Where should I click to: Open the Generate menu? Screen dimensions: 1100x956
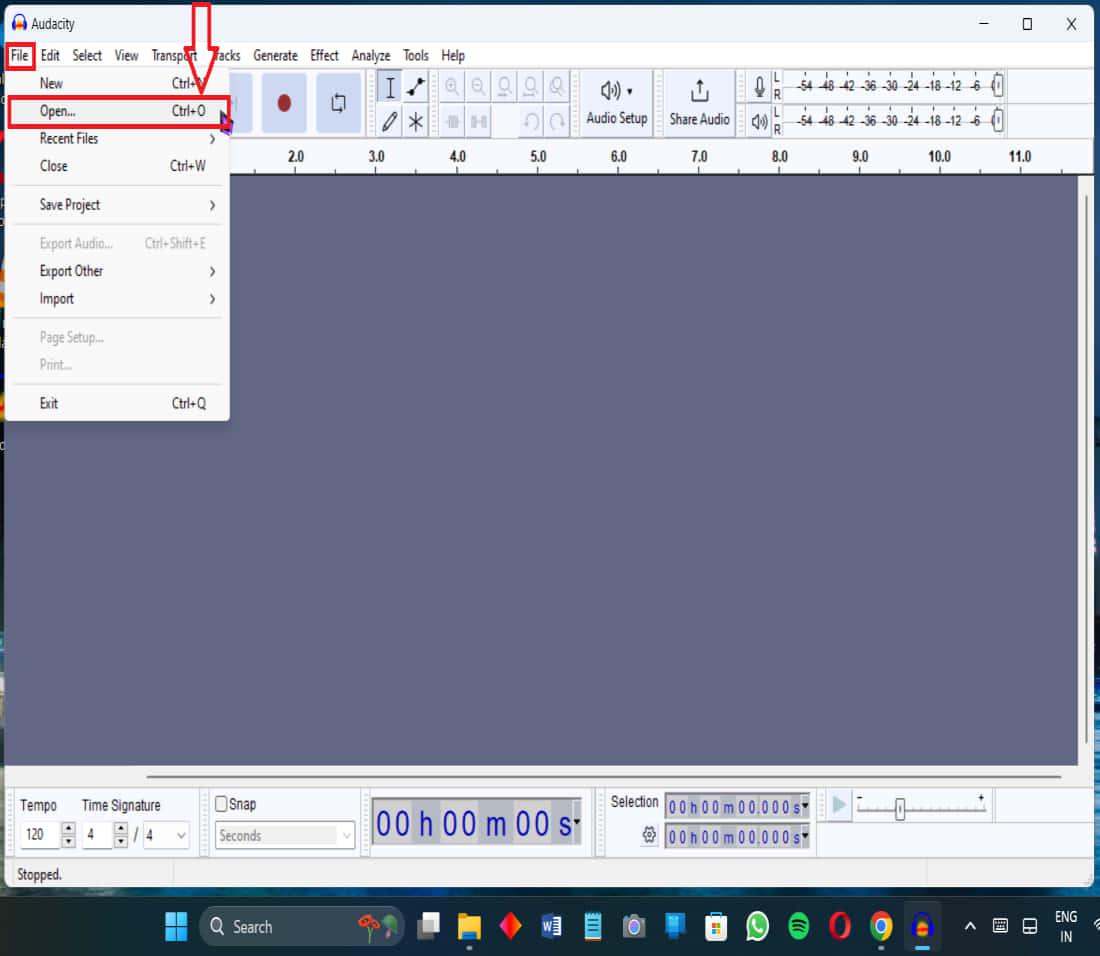click(275, 55)
